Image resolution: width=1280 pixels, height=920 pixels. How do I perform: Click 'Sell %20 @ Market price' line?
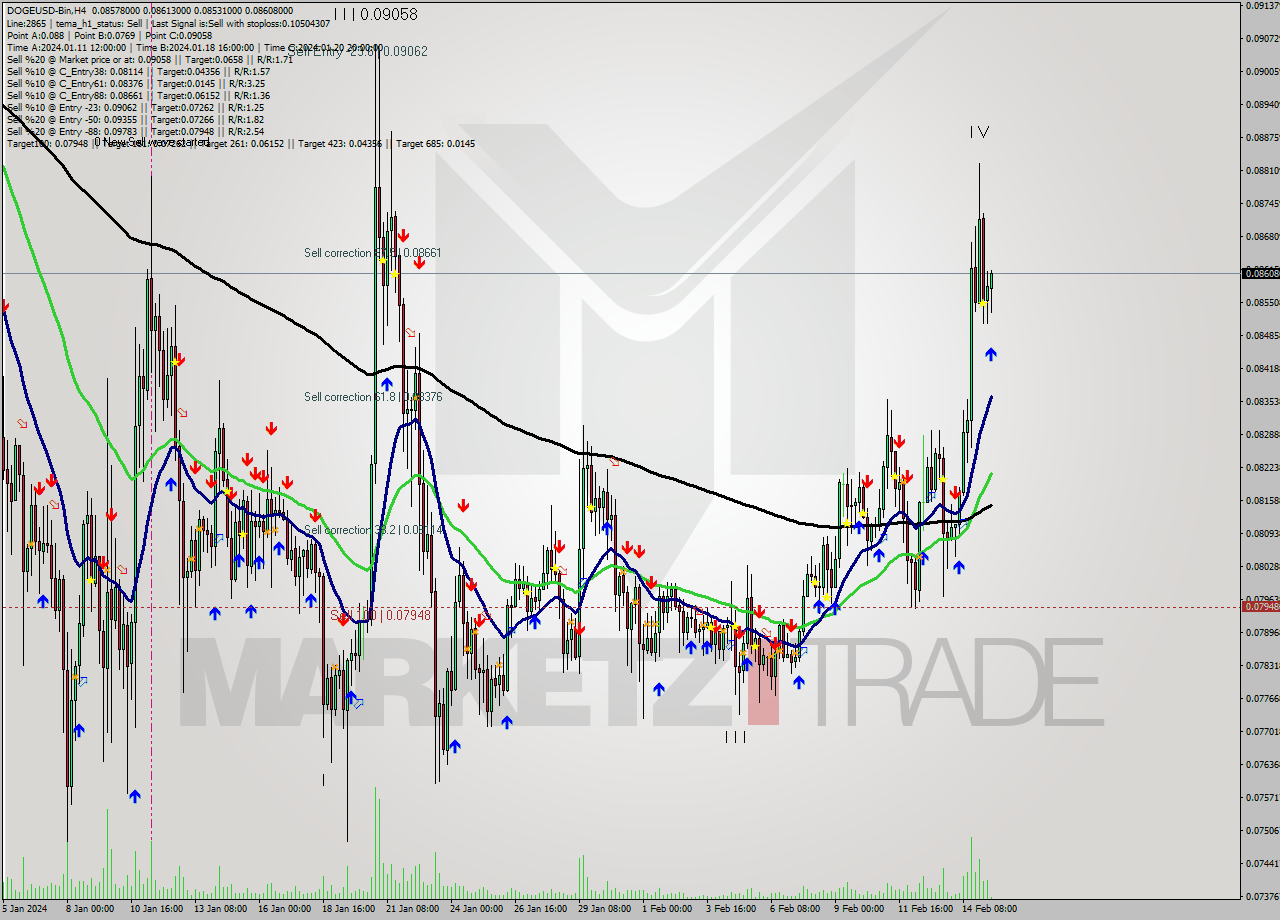pyautogui.click(x=149, y=59)
